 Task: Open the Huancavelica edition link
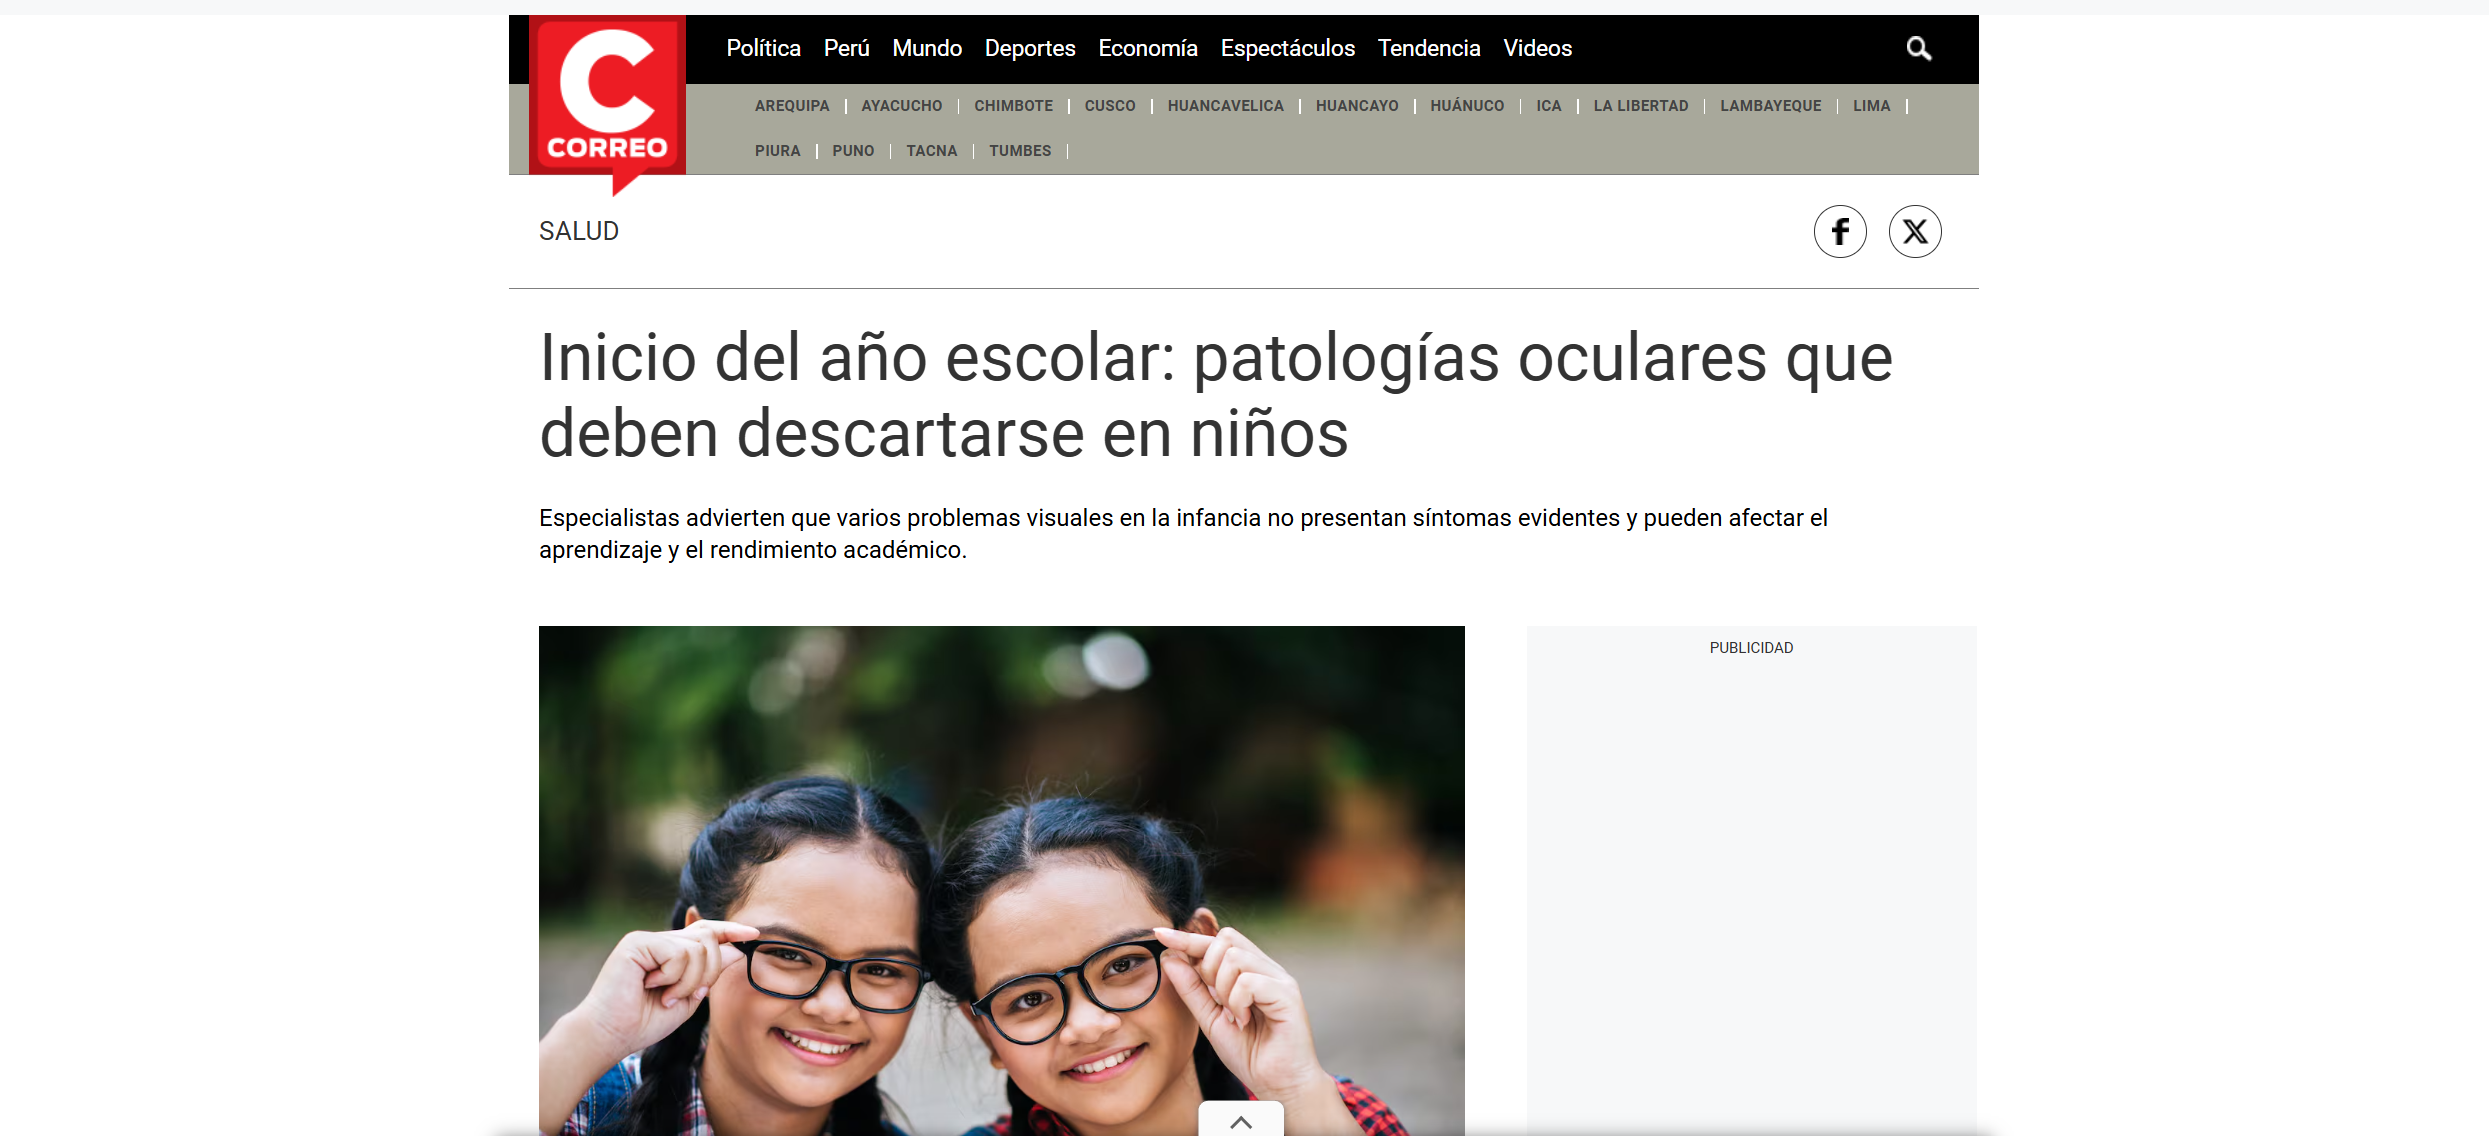point(1225,106)
